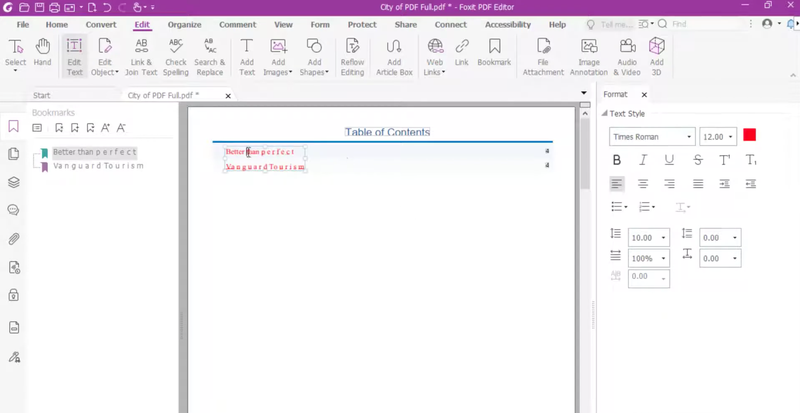800x413 pixels.
Task: Click the Bookmark ribbon button
Action: click(494, 52)
